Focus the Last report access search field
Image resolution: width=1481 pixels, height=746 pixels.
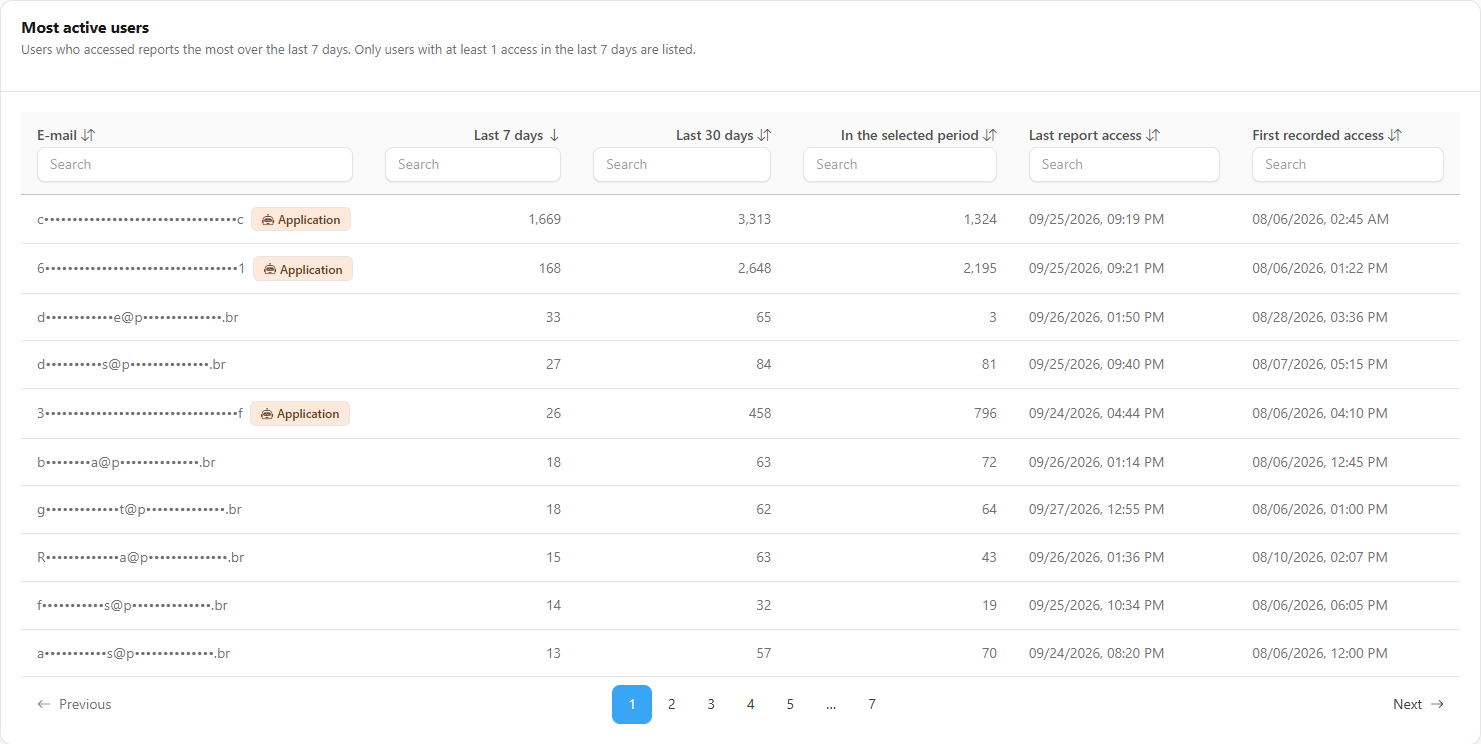(x=1124, y=165)
